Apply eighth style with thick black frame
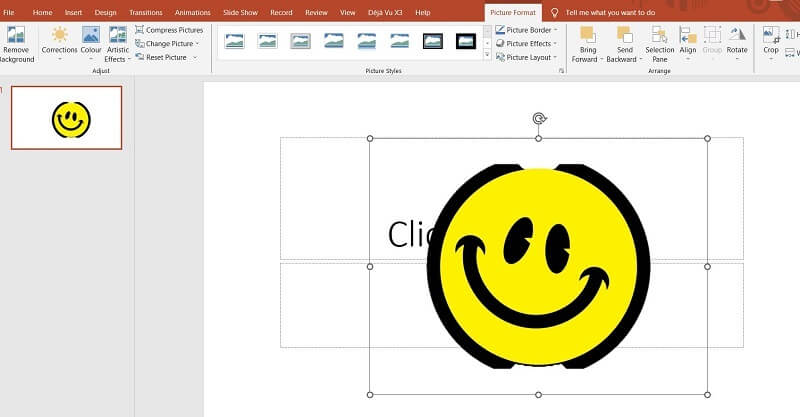Image resolution: width=800 pixels, height=417 pixels. click(465, 41)
